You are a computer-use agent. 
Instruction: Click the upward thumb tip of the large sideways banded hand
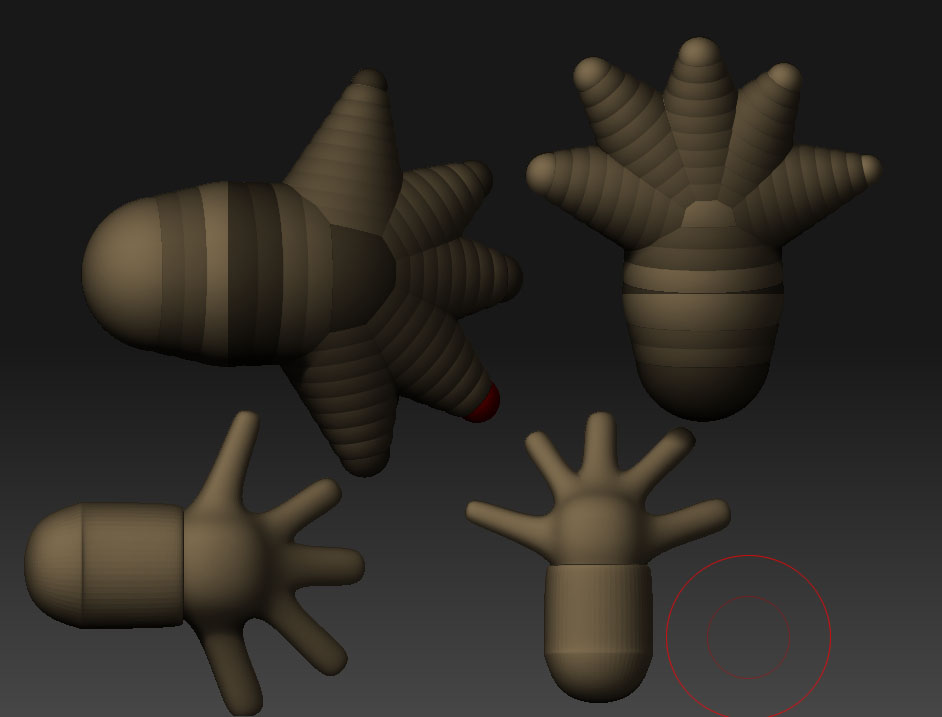point(369,80)
